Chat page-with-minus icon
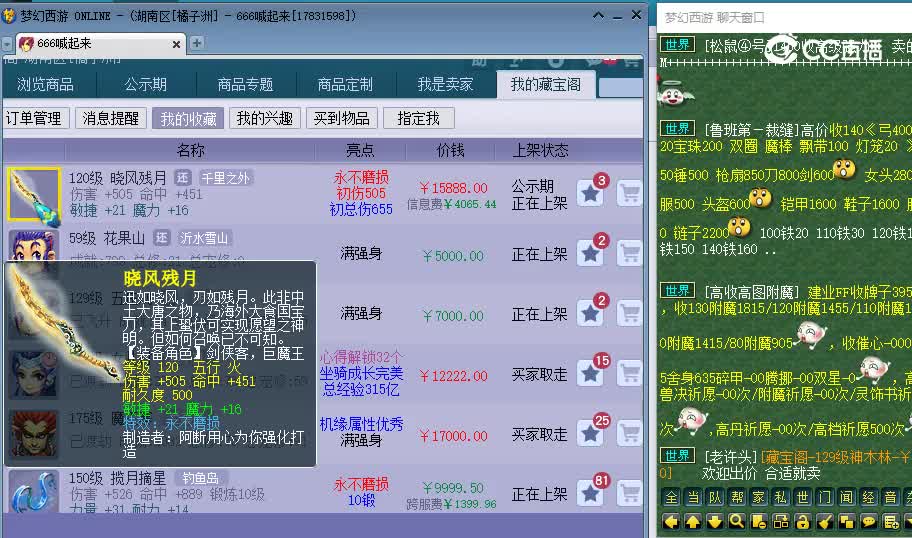Screen dimensions: 912x538 point(759,522)
